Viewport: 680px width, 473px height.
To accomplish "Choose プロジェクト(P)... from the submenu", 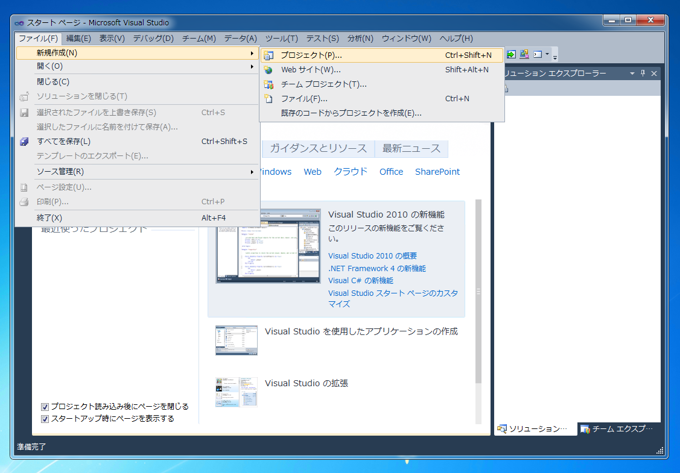I will 382,55.
